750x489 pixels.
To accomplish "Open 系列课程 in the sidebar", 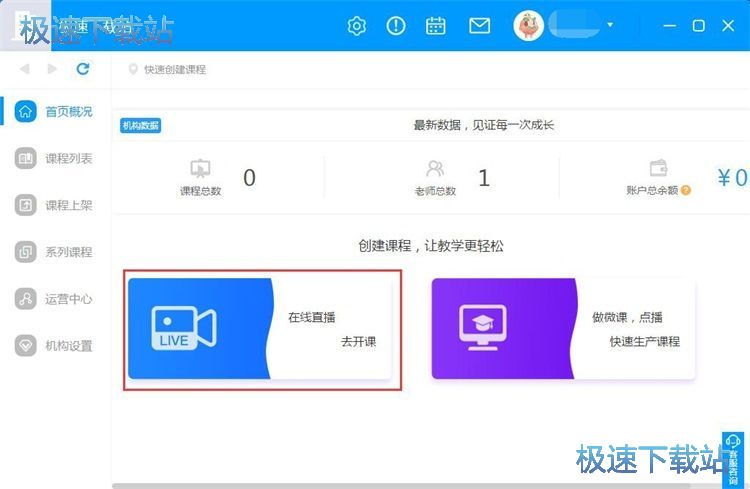I will coord(54,252).
